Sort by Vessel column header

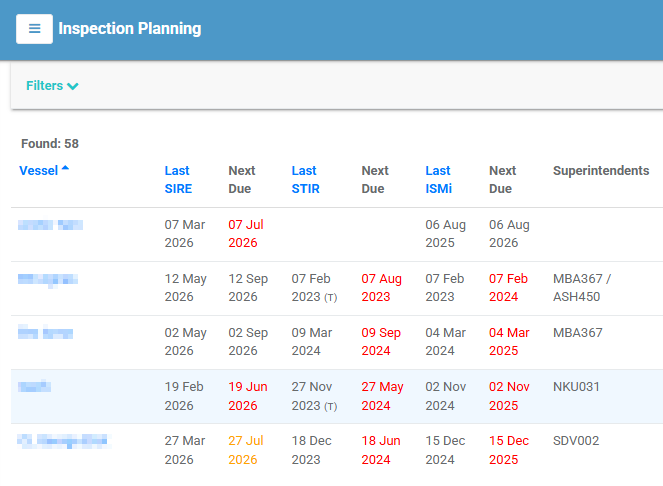coord(38,170)
